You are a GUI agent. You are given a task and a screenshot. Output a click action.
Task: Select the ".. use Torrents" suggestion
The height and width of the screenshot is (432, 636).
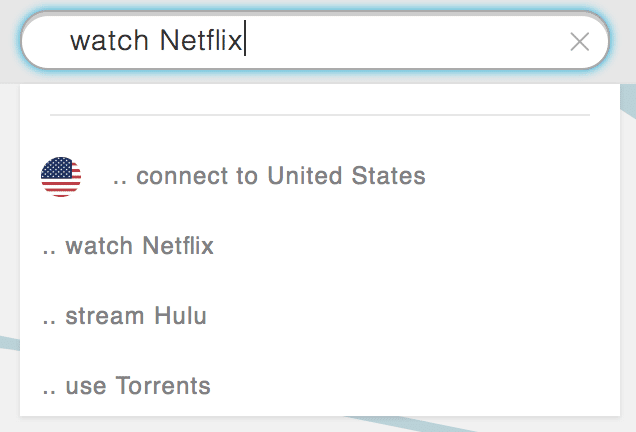pos(320,385)
